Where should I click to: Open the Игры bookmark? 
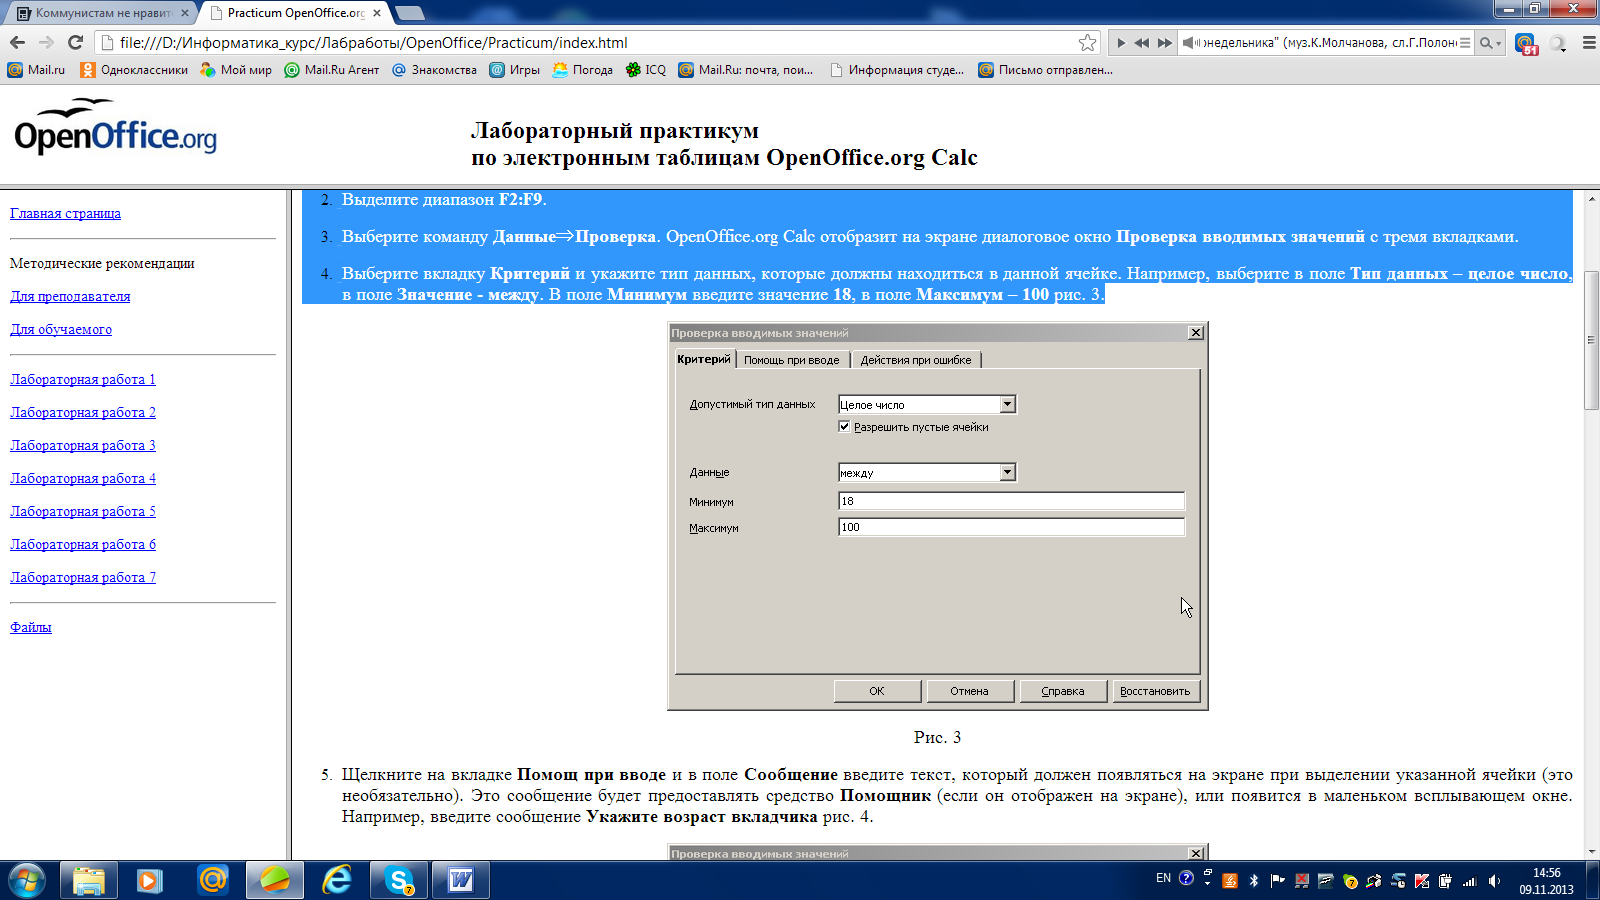[515, 70]
